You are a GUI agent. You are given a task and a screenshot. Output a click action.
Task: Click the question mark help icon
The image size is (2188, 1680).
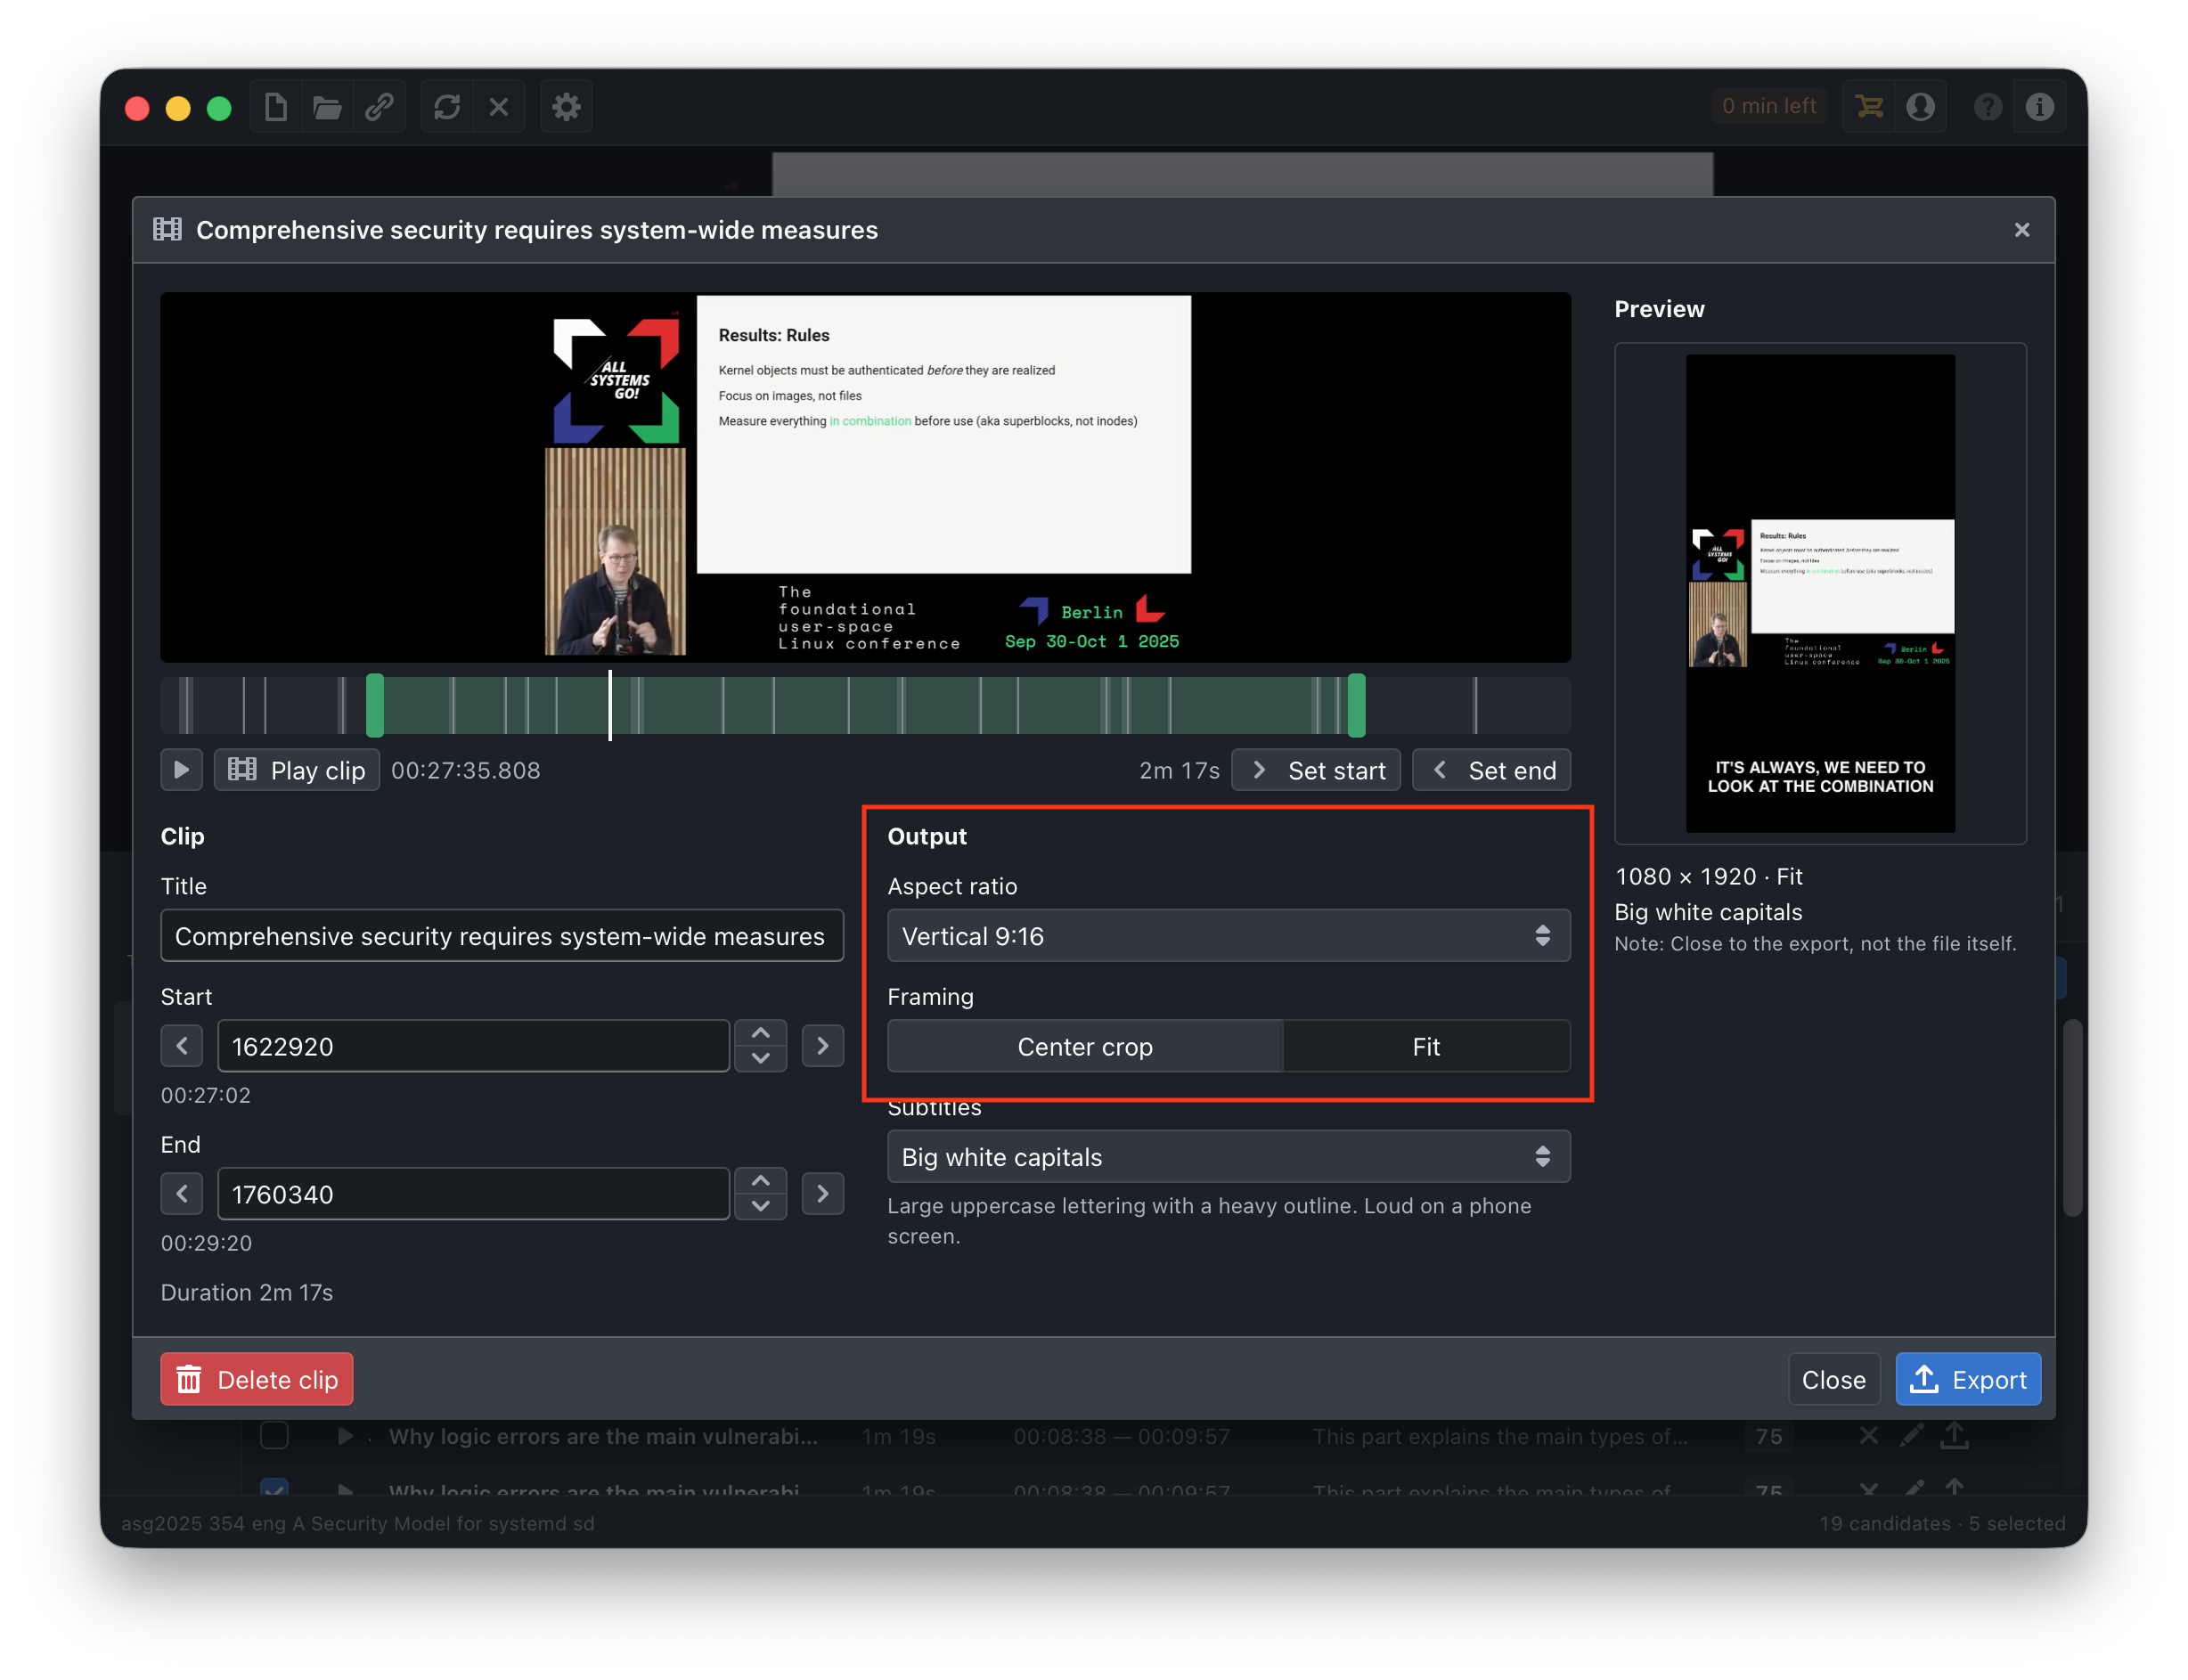1988,106
